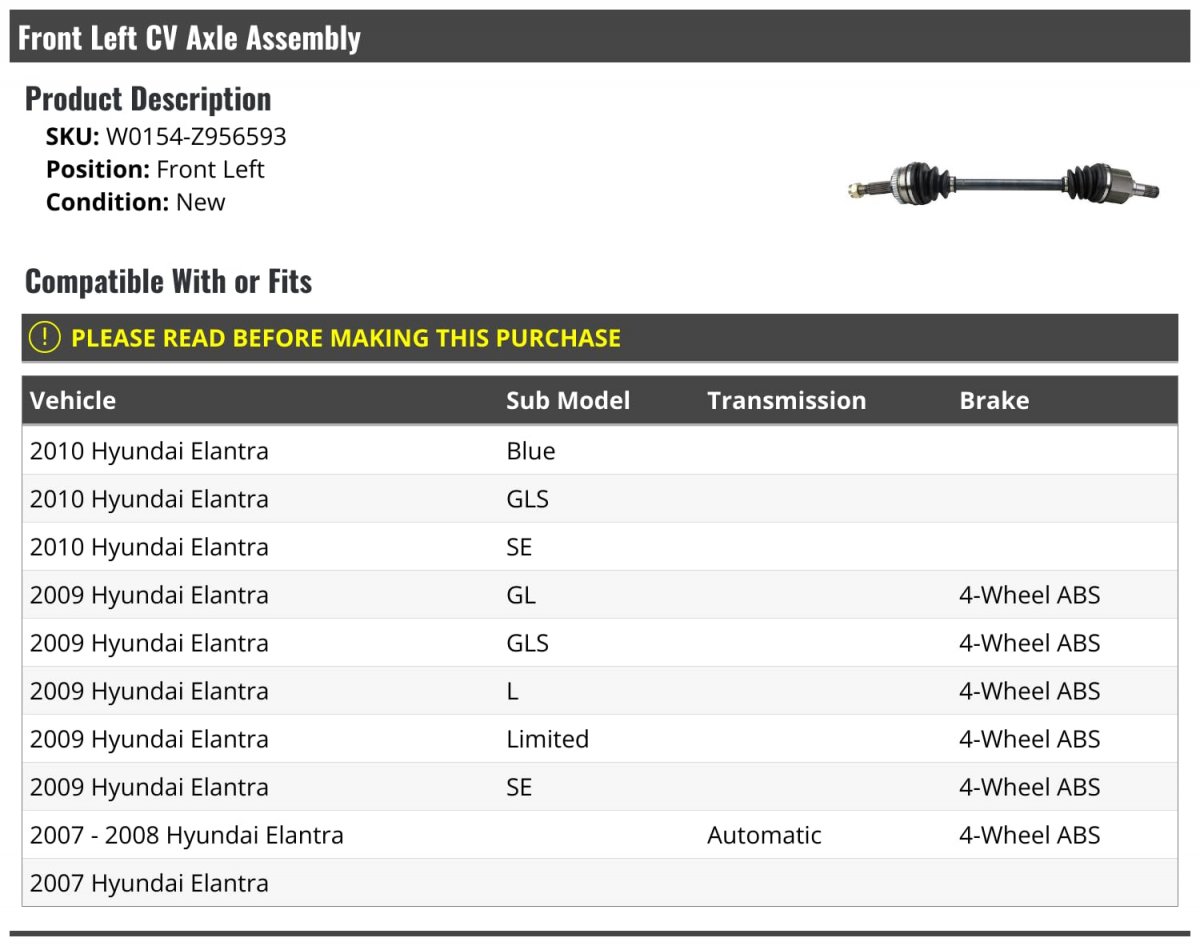Click the 2009 Hyundai Elantra GL row
The width and height of the screenshot is (1200, 946).
(600, 595)
